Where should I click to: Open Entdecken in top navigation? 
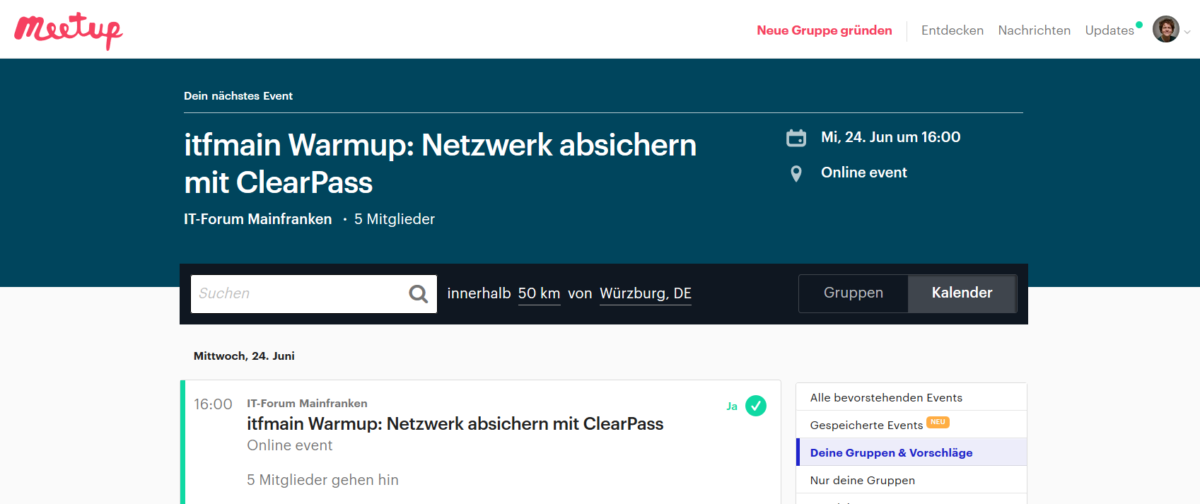(x=952, y=30)
